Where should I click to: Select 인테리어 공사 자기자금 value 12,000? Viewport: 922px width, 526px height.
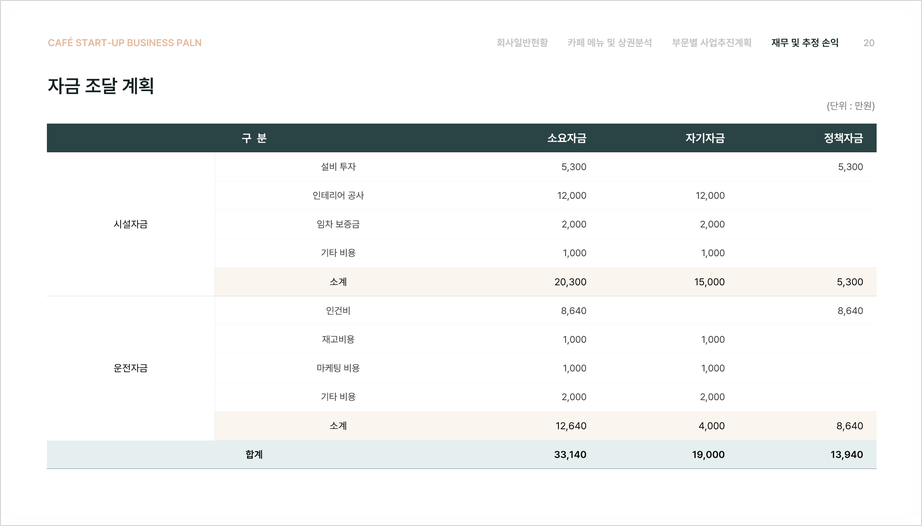[710, 196]
